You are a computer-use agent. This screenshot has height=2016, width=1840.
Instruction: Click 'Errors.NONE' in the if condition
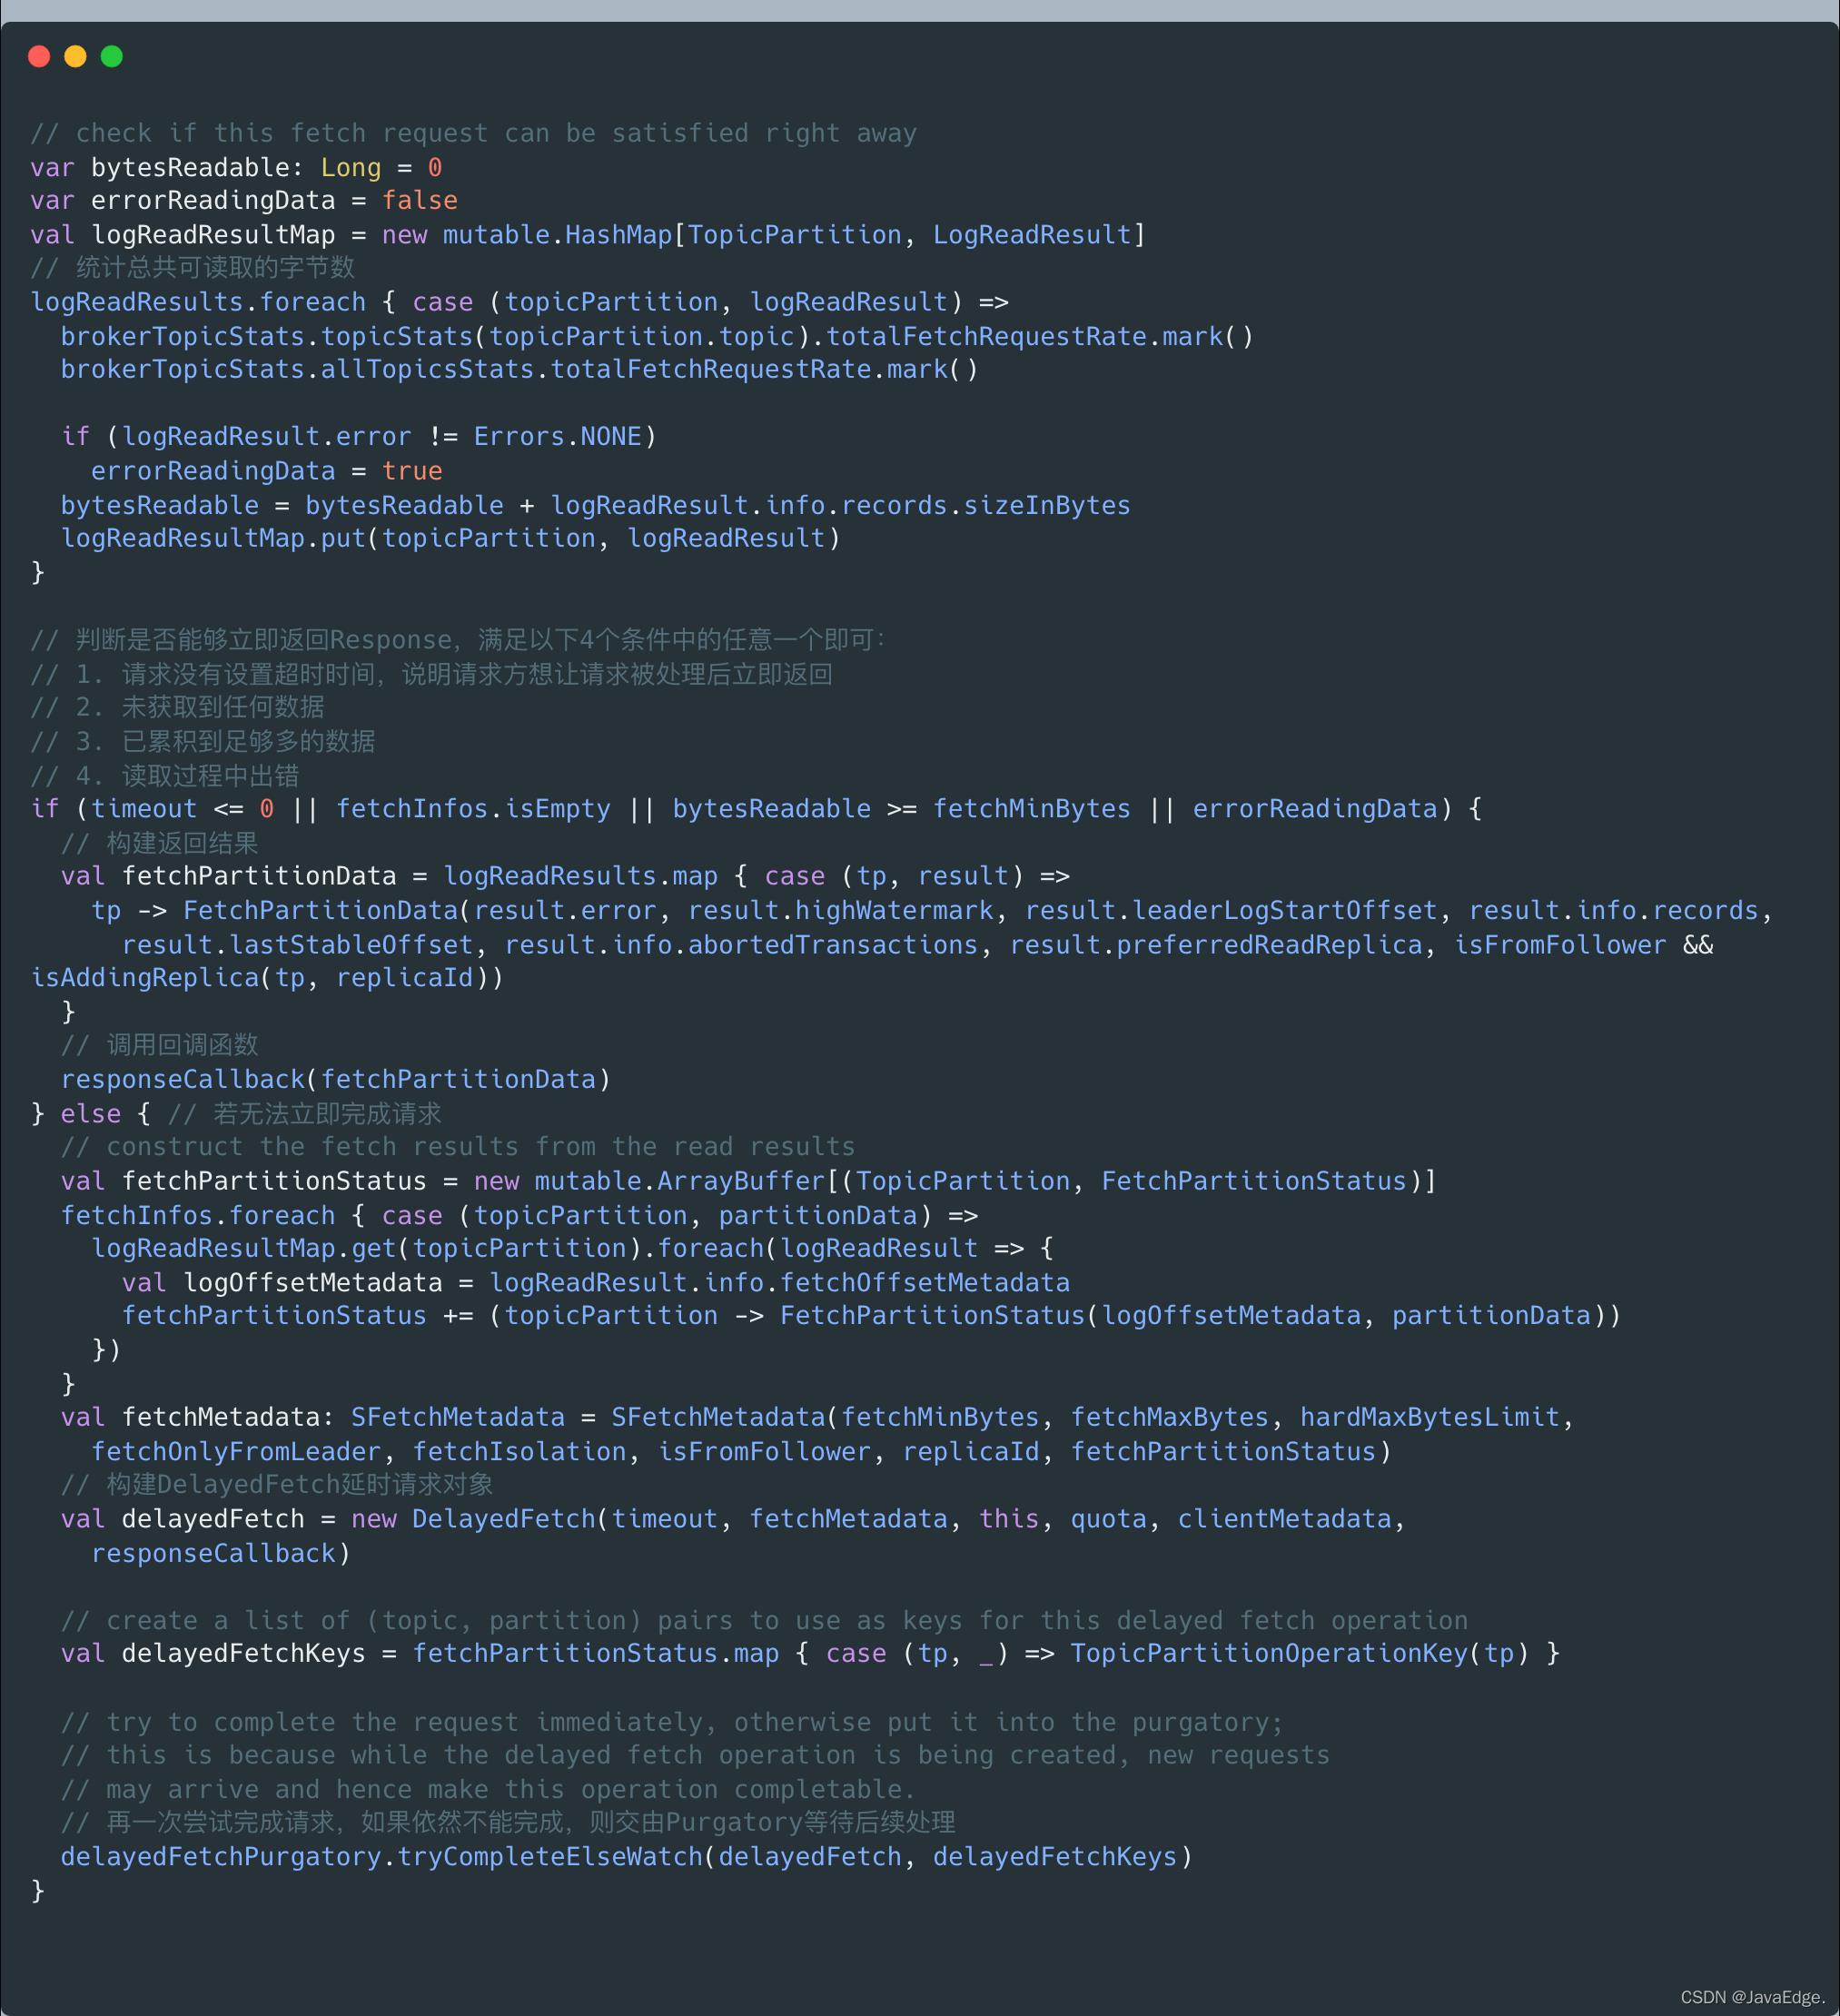coord(558,437)
